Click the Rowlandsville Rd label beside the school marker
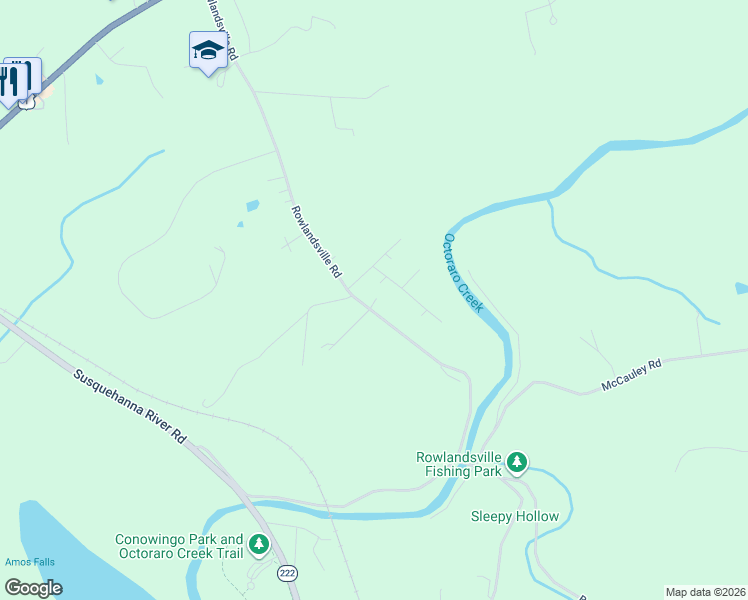Screen dimensions: 748x600 tap(222, 29)
